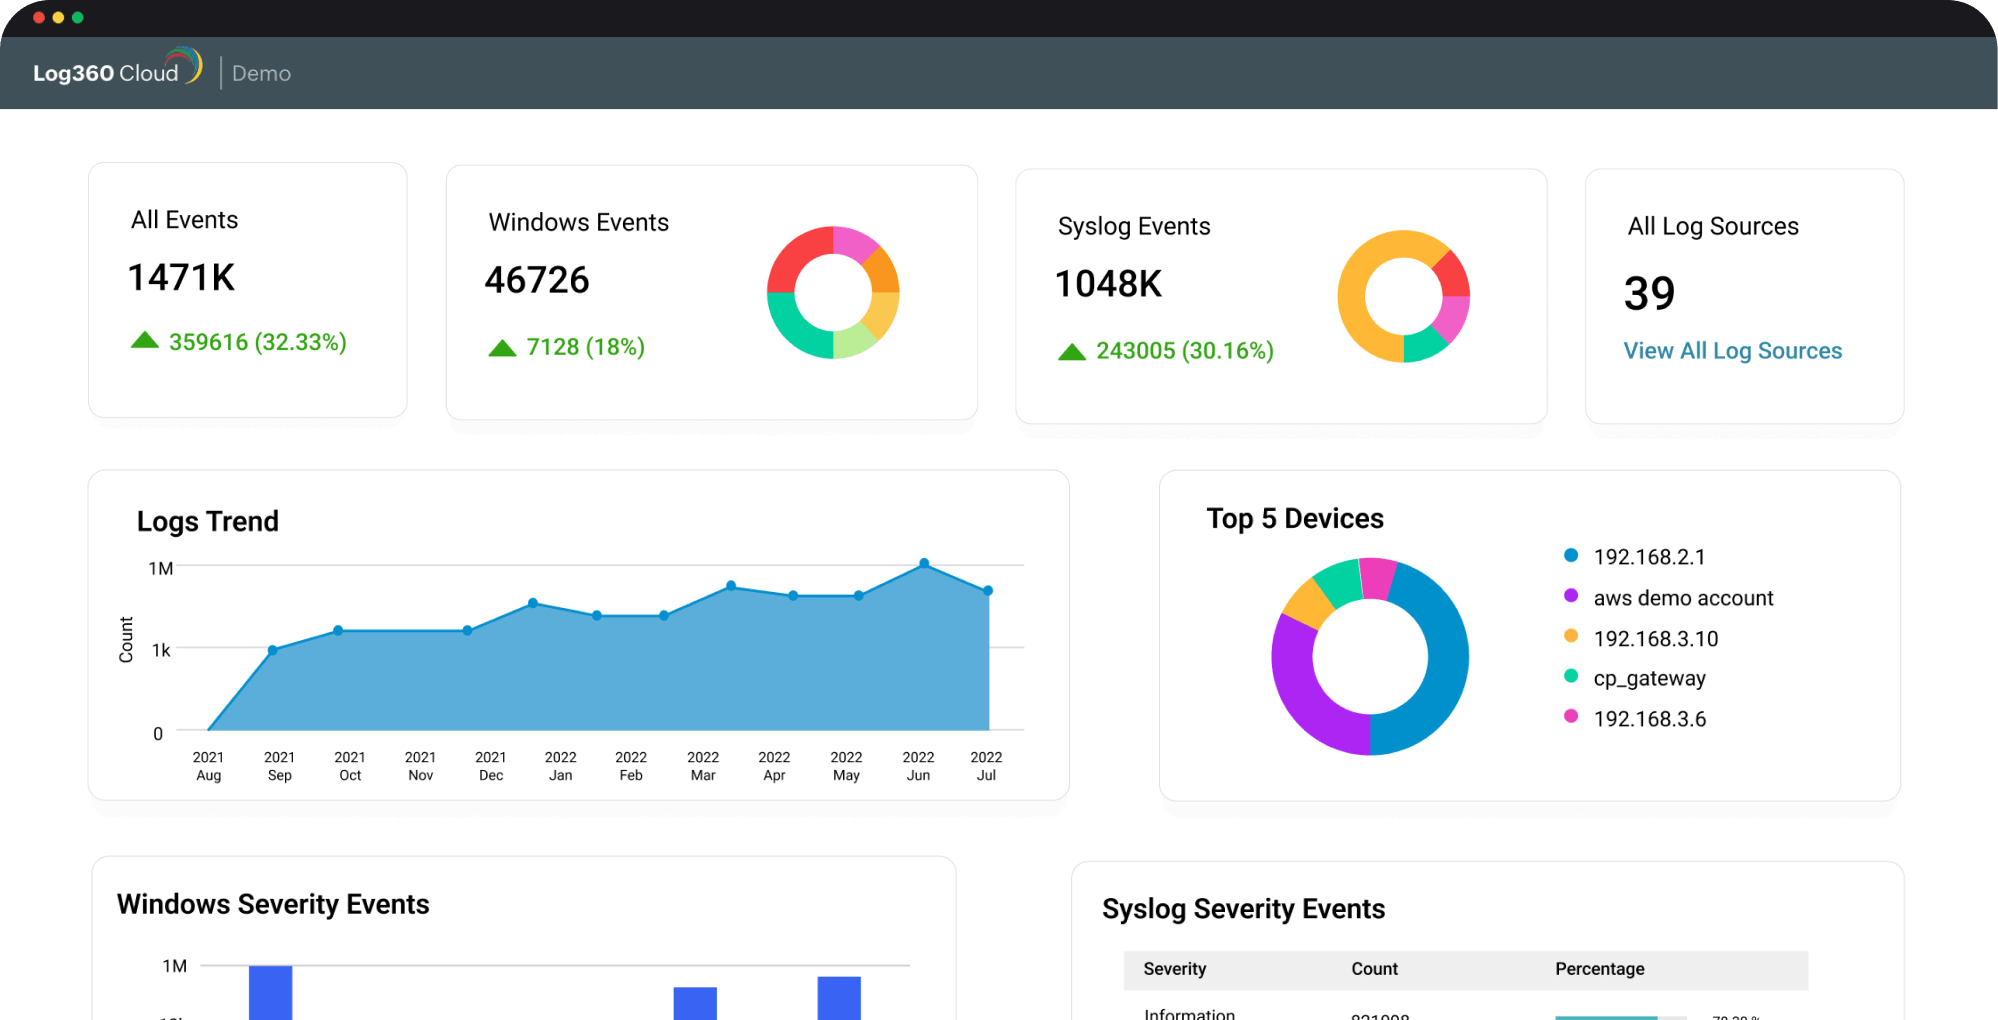The width and height of the screenshot is (1998, 1020).
Task: Click the green increase arrow under Syslog Events
Action: coord(1072,351)
